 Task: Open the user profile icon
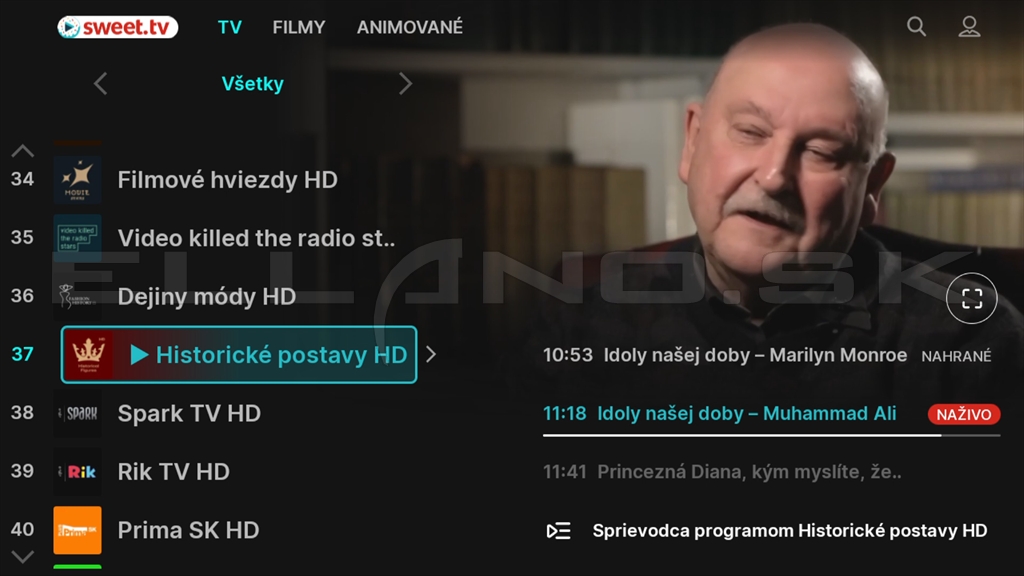pos(969,26)
